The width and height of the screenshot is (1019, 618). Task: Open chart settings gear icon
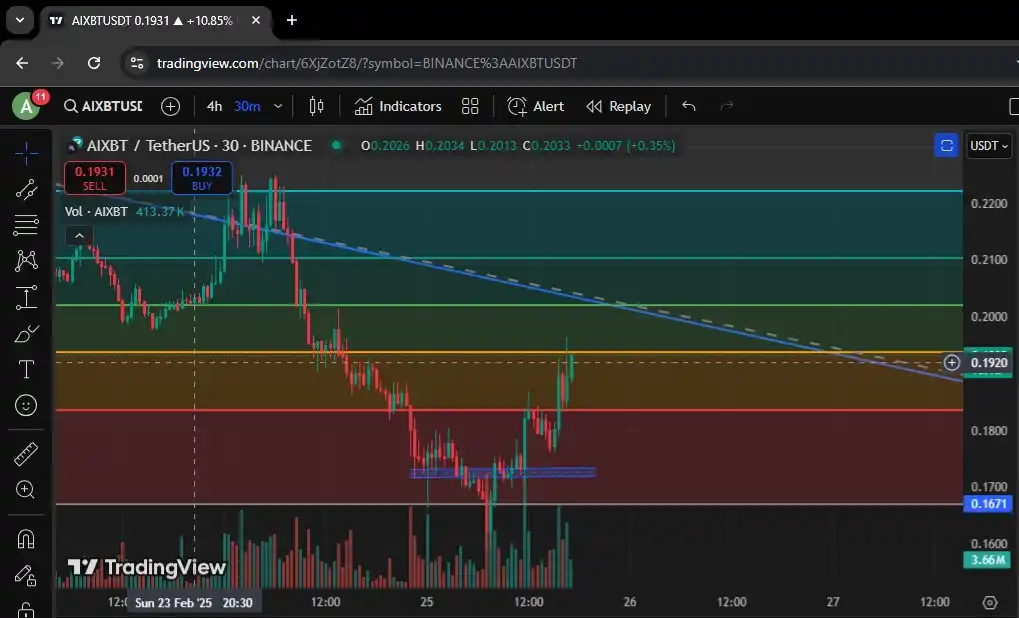coord(990,602)
